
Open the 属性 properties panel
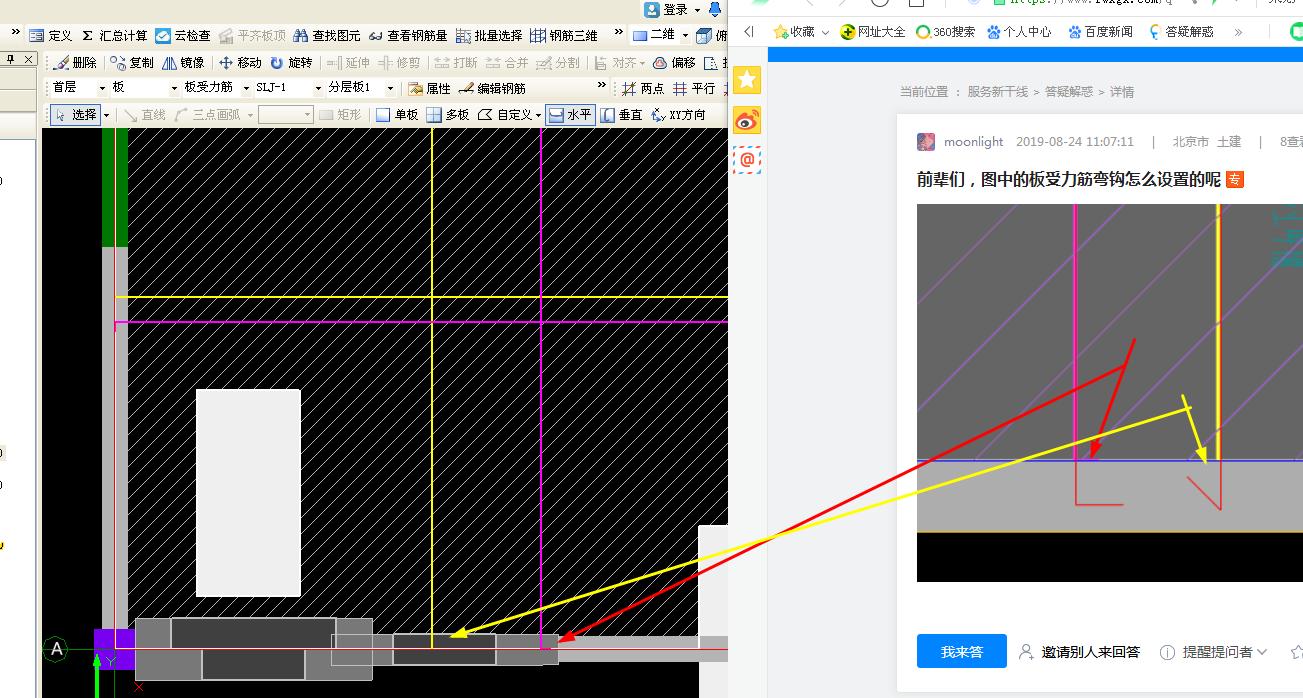point(429,88)
